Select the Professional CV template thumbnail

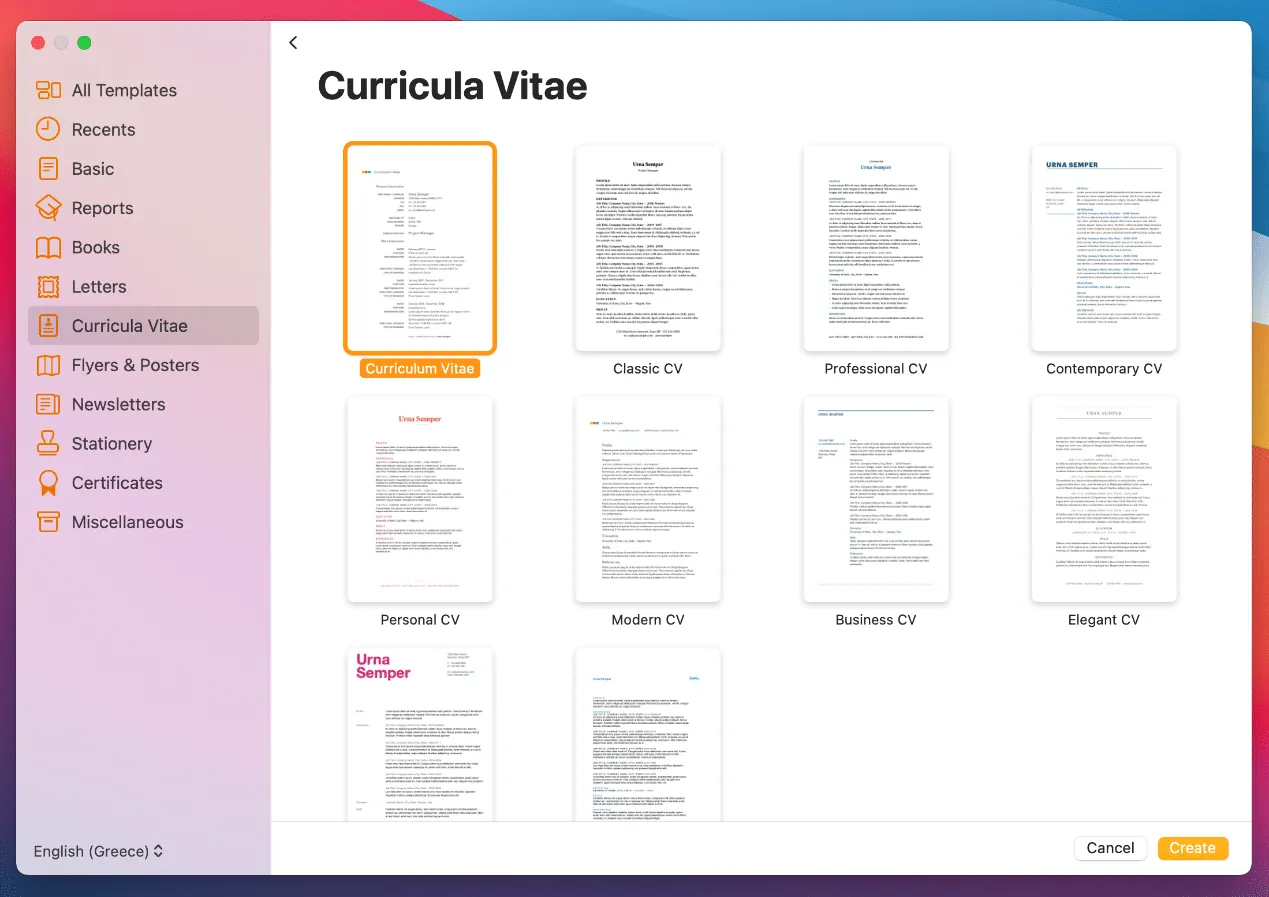click(x=876, y=248)
